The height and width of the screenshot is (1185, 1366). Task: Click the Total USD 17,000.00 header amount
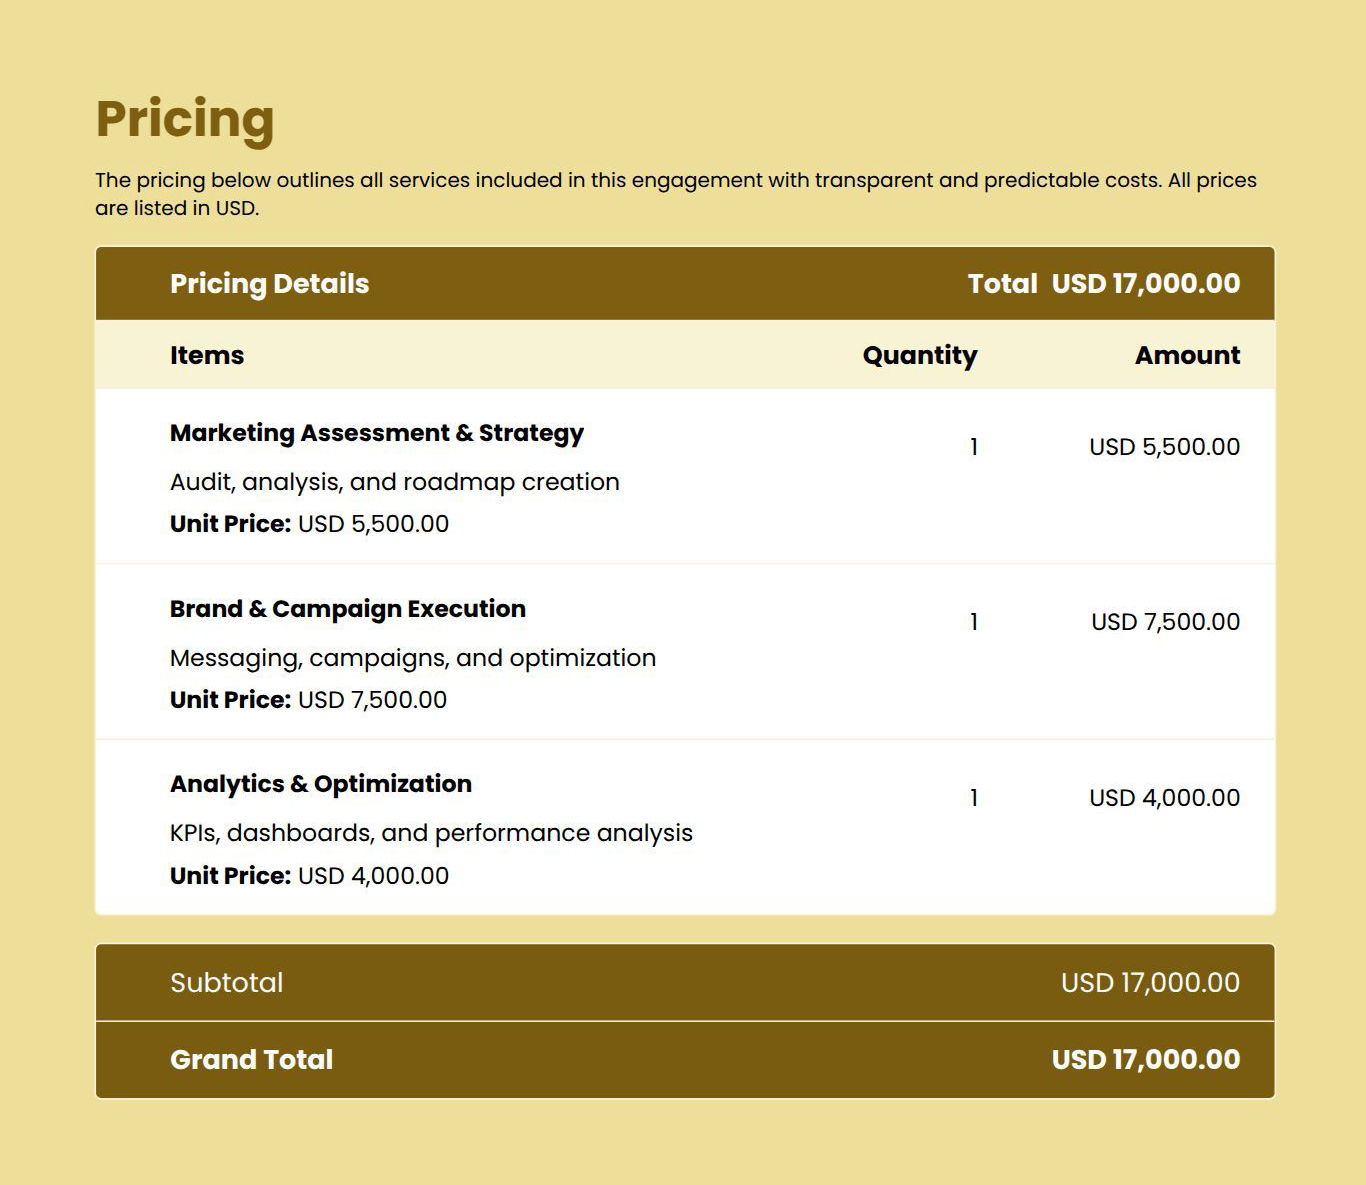(x=1103, y=283)
